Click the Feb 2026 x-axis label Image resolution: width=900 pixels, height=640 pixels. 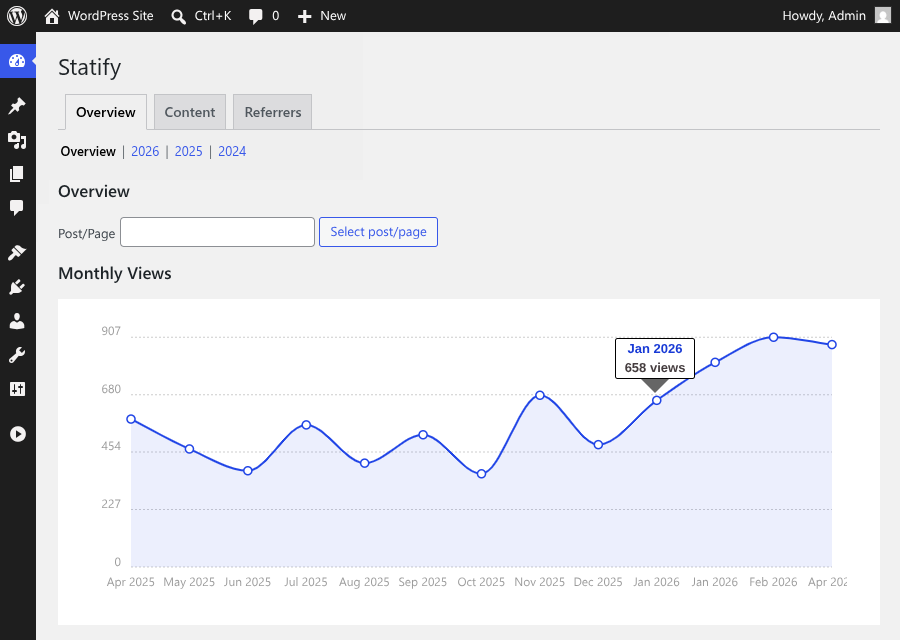pyautogui.click(x=773, y=582)
